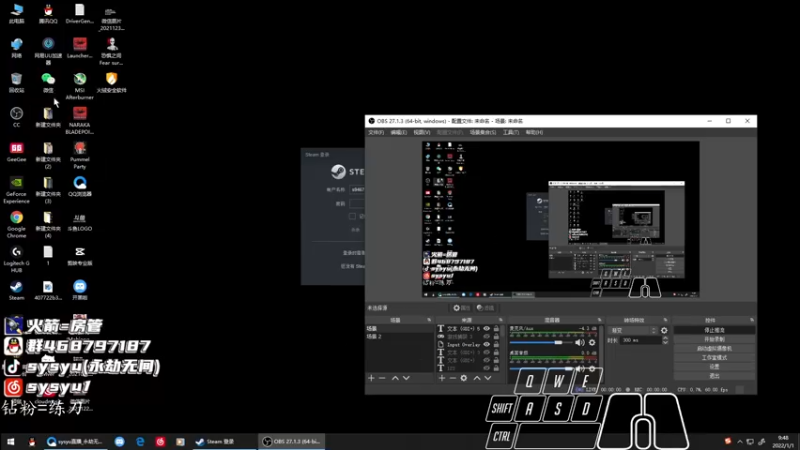
Task: Pop out the Scenes dock via its header icon
Action: 429,320
